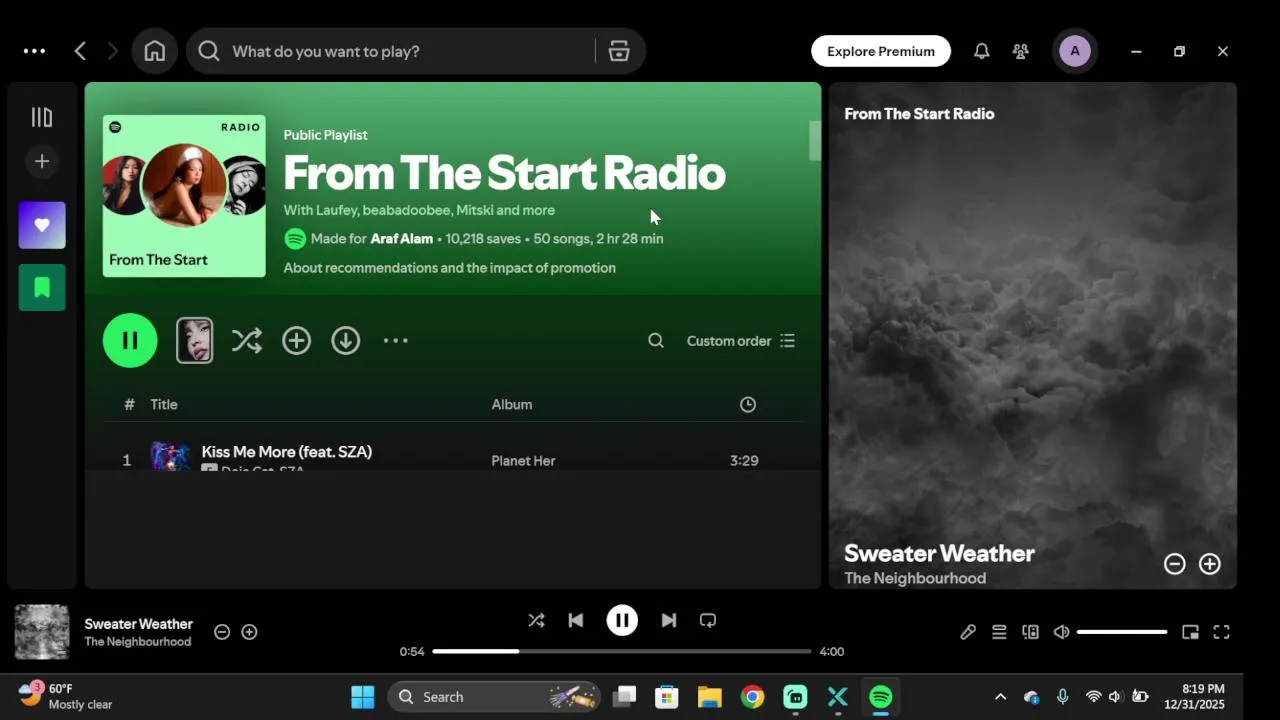Click the minus icon in bottom player bar
The height and width of the screenshot is (720, 1280).
point(222,632)
